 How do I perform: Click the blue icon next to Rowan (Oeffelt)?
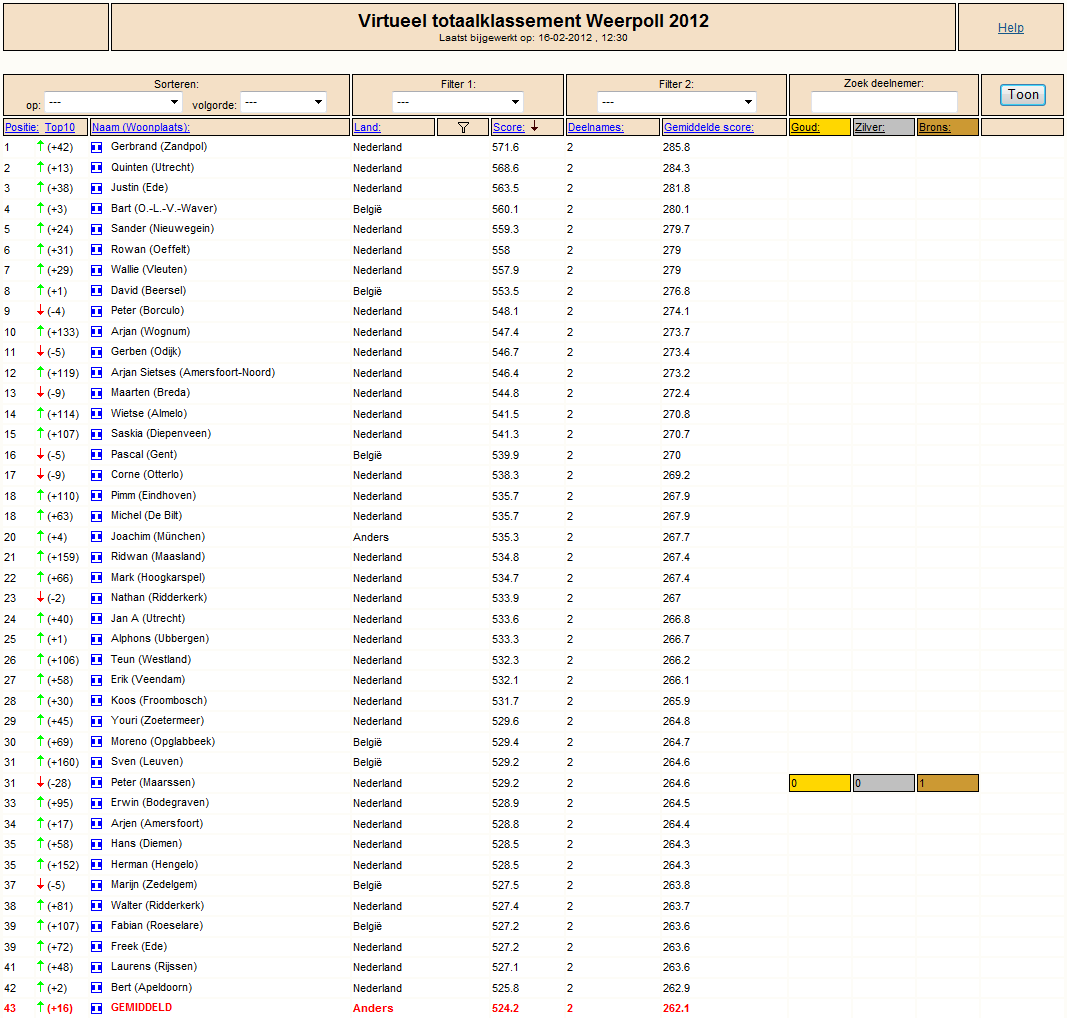click(97, 250)
